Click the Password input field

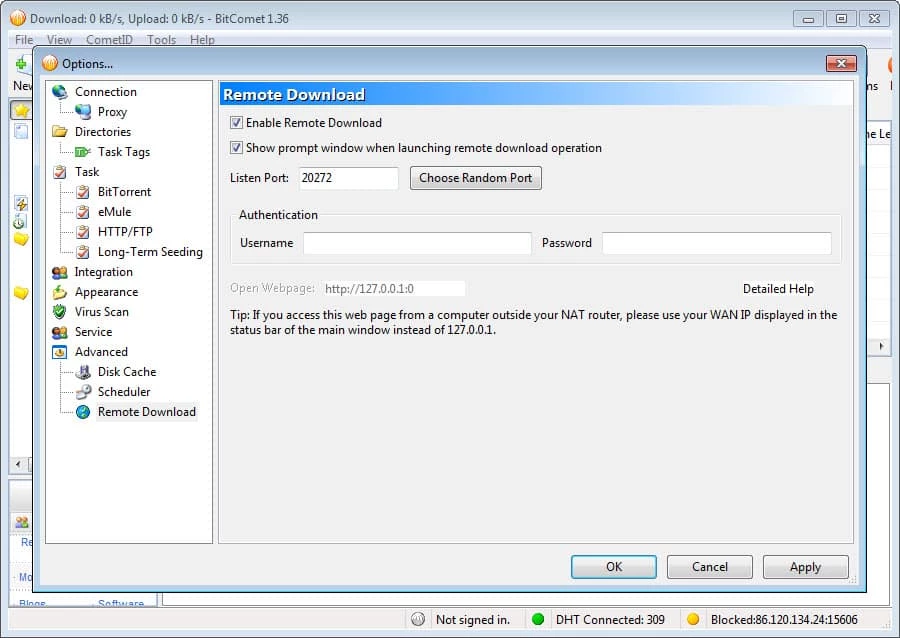tap(716, 243)
